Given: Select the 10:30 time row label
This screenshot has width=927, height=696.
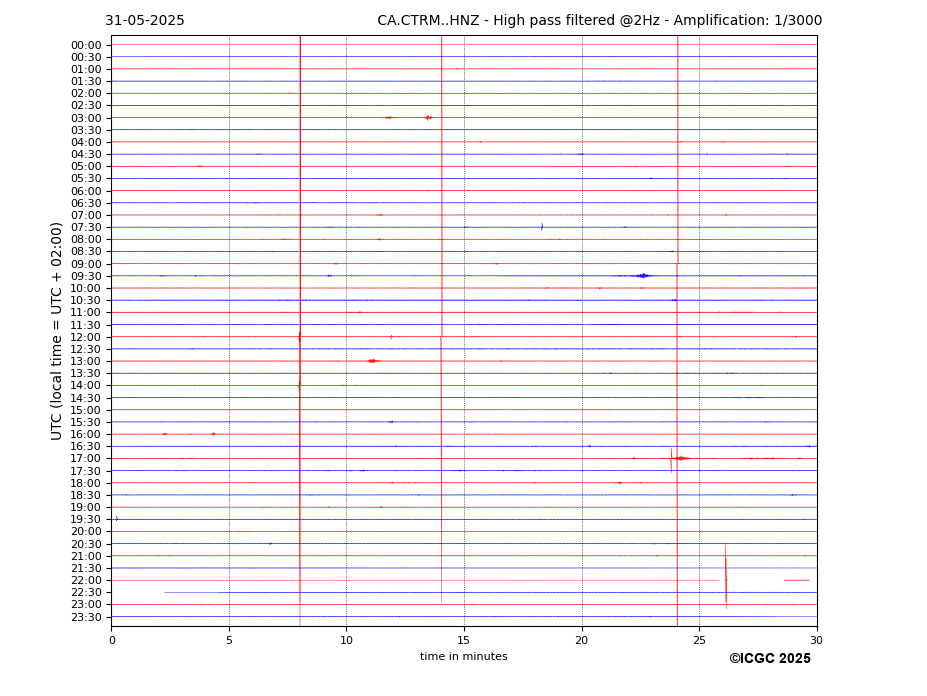Looking at the screenshot, I should pyautogui.click(x=86, y=300).
